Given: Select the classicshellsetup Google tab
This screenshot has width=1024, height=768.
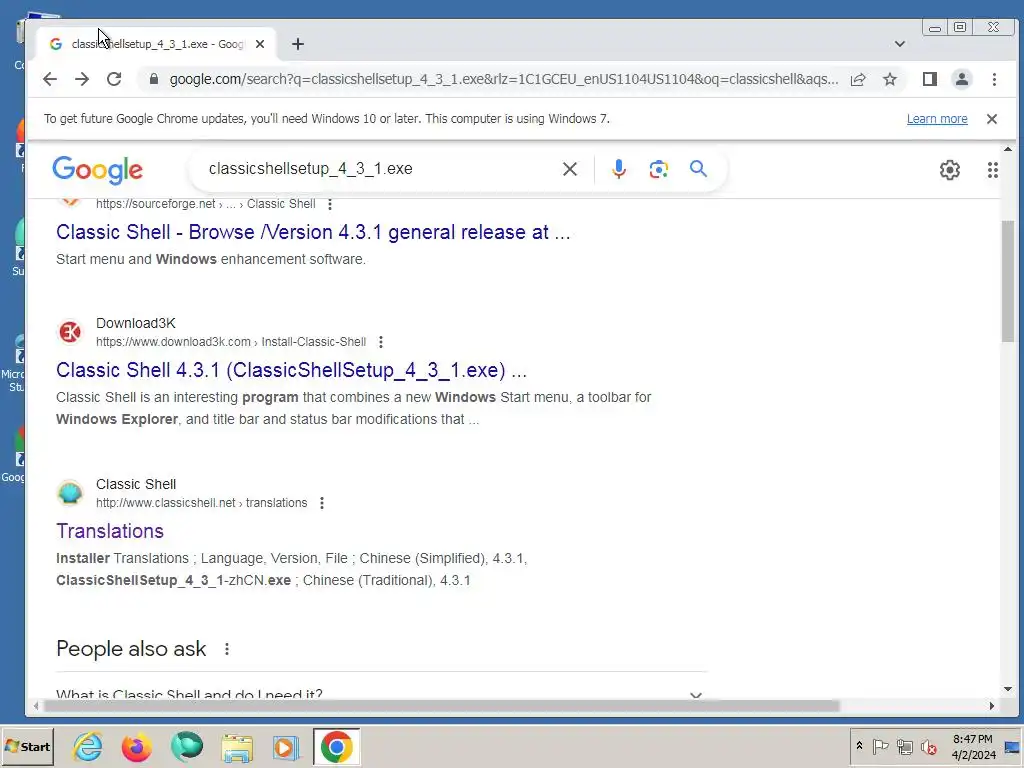Looking at the screenshot, I should (157, 44).
